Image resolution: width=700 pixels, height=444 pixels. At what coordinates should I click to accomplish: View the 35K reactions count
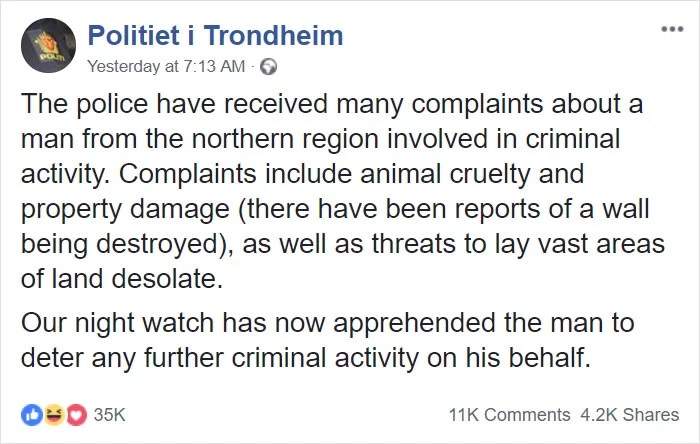(x=109, y=414)
